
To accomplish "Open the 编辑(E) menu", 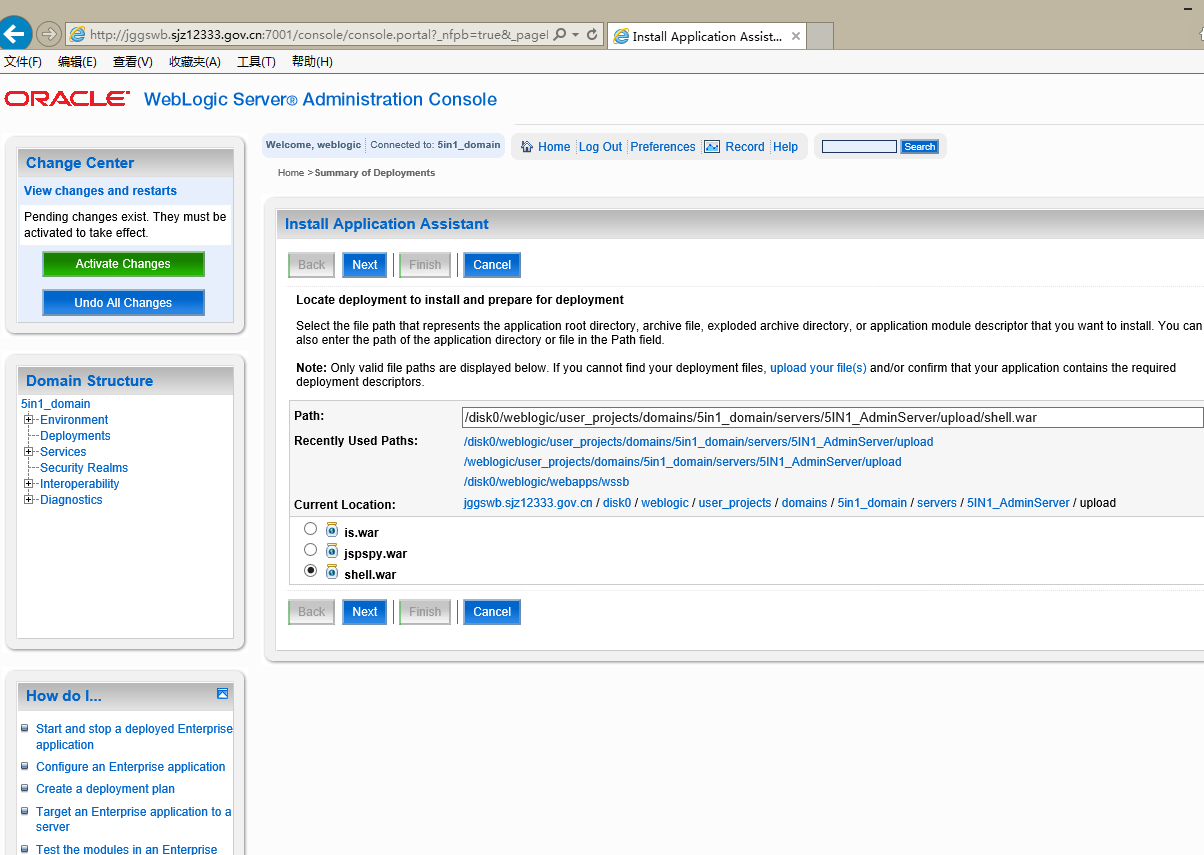I will click(x=77, y=62).
